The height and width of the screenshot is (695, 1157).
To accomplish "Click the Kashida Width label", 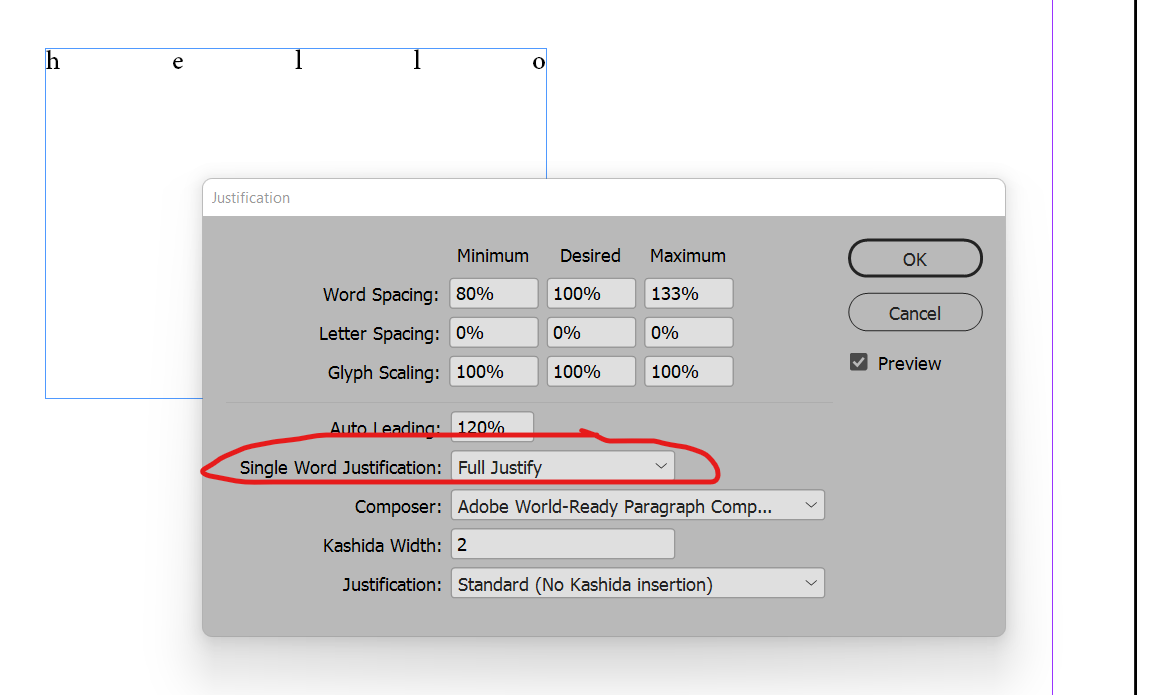I will point(381,546).
